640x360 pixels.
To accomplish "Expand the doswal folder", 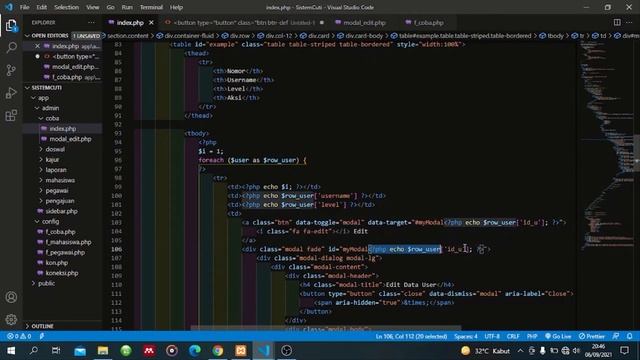I will (x=62, y=149).
